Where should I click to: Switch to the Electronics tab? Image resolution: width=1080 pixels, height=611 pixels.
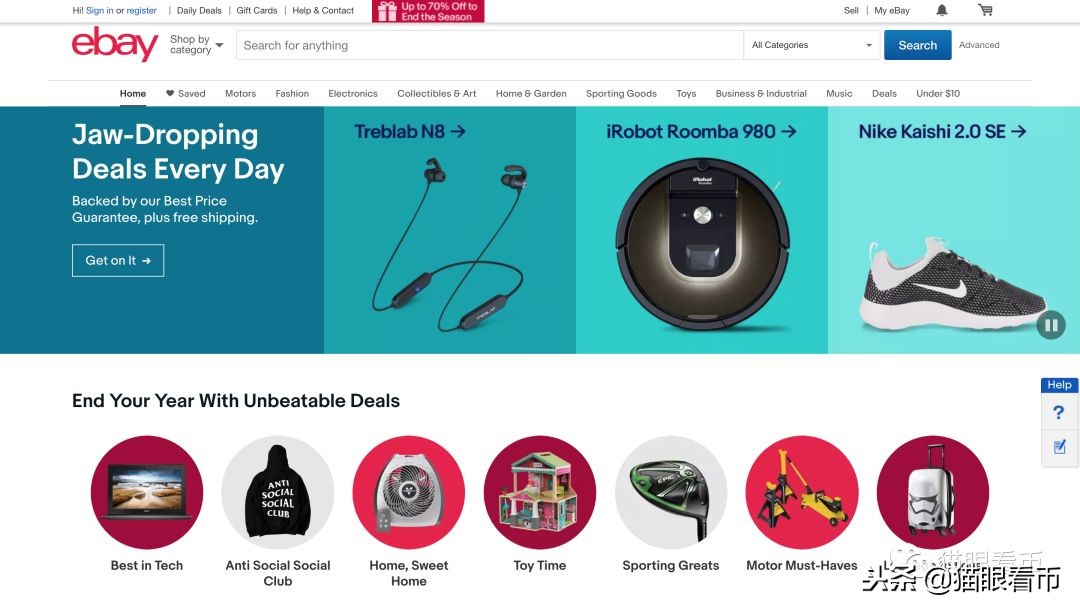coord(353,94)
